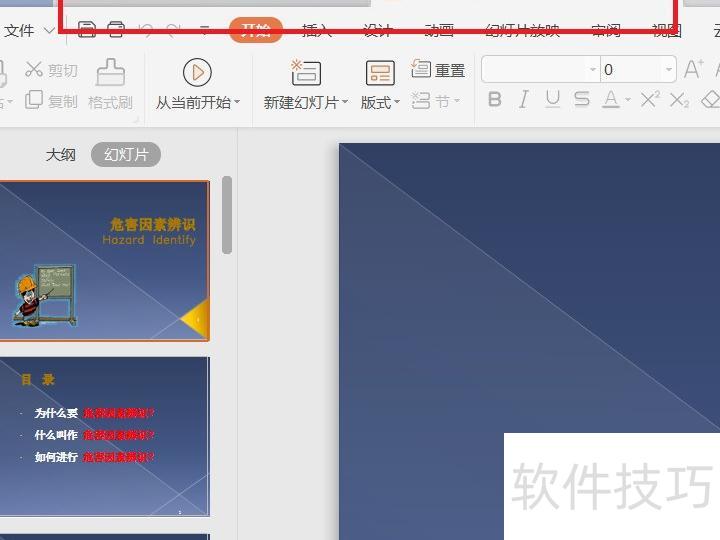720x540 pixels.
Task: Switch to the 插入 ribbon tab
Action: click(317, 30)
